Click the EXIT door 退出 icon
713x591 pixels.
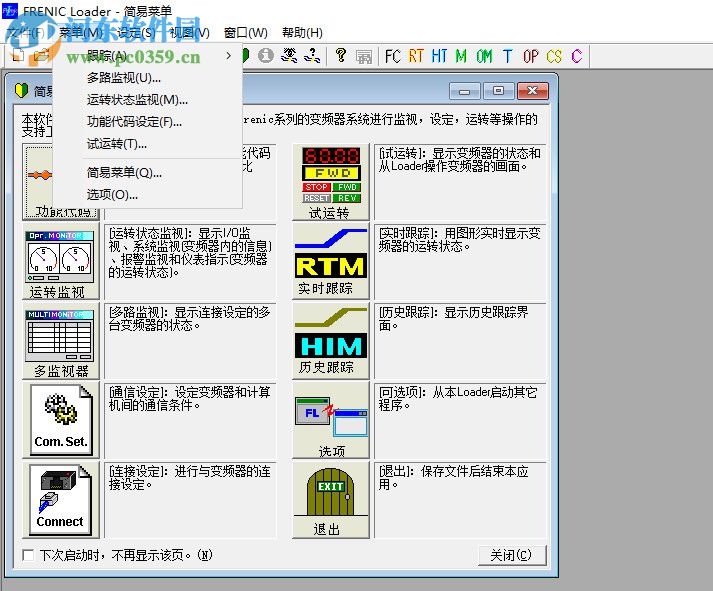coord(331,500)
